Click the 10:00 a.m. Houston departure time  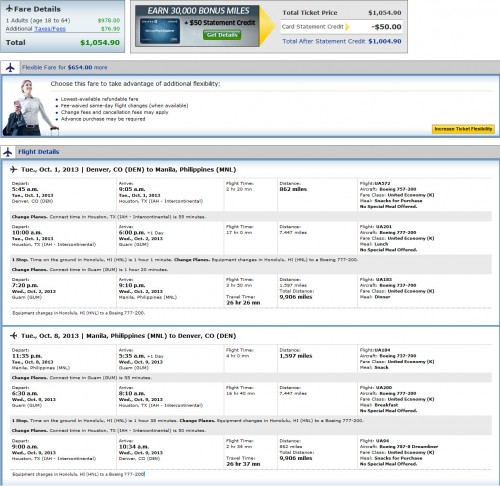tap(27, 232)
